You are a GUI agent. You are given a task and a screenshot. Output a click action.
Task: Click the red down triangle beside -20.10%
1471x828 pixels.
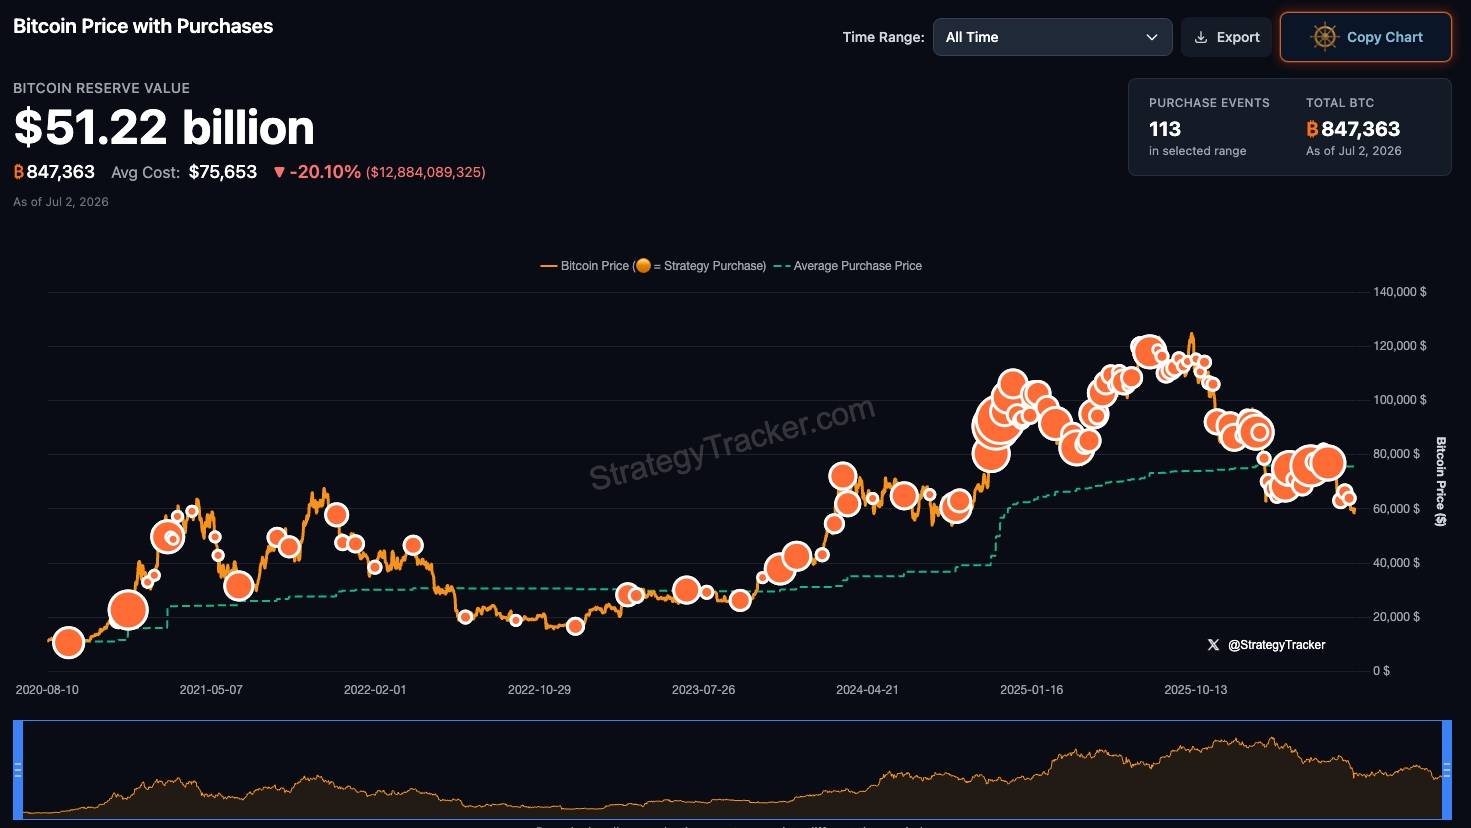(279, 172)
